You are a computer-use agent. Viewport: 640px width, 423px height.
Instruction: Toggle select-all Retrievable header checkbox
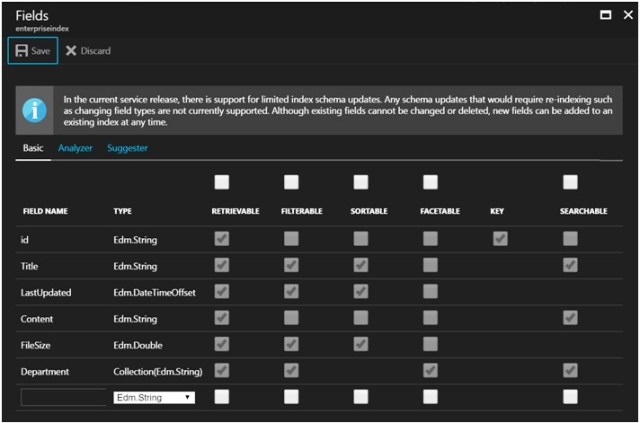(x=222, y=182)
